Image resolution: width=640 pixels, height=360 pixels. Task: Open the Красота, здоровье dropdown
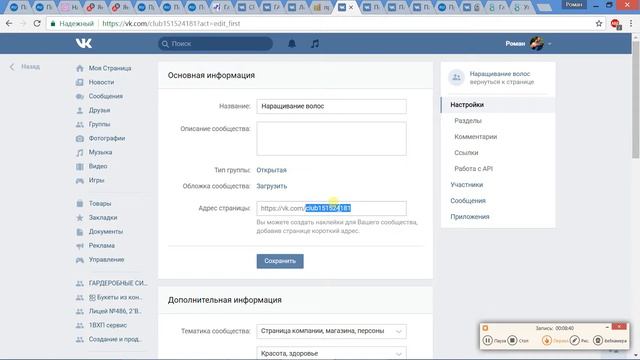[331, 353]
